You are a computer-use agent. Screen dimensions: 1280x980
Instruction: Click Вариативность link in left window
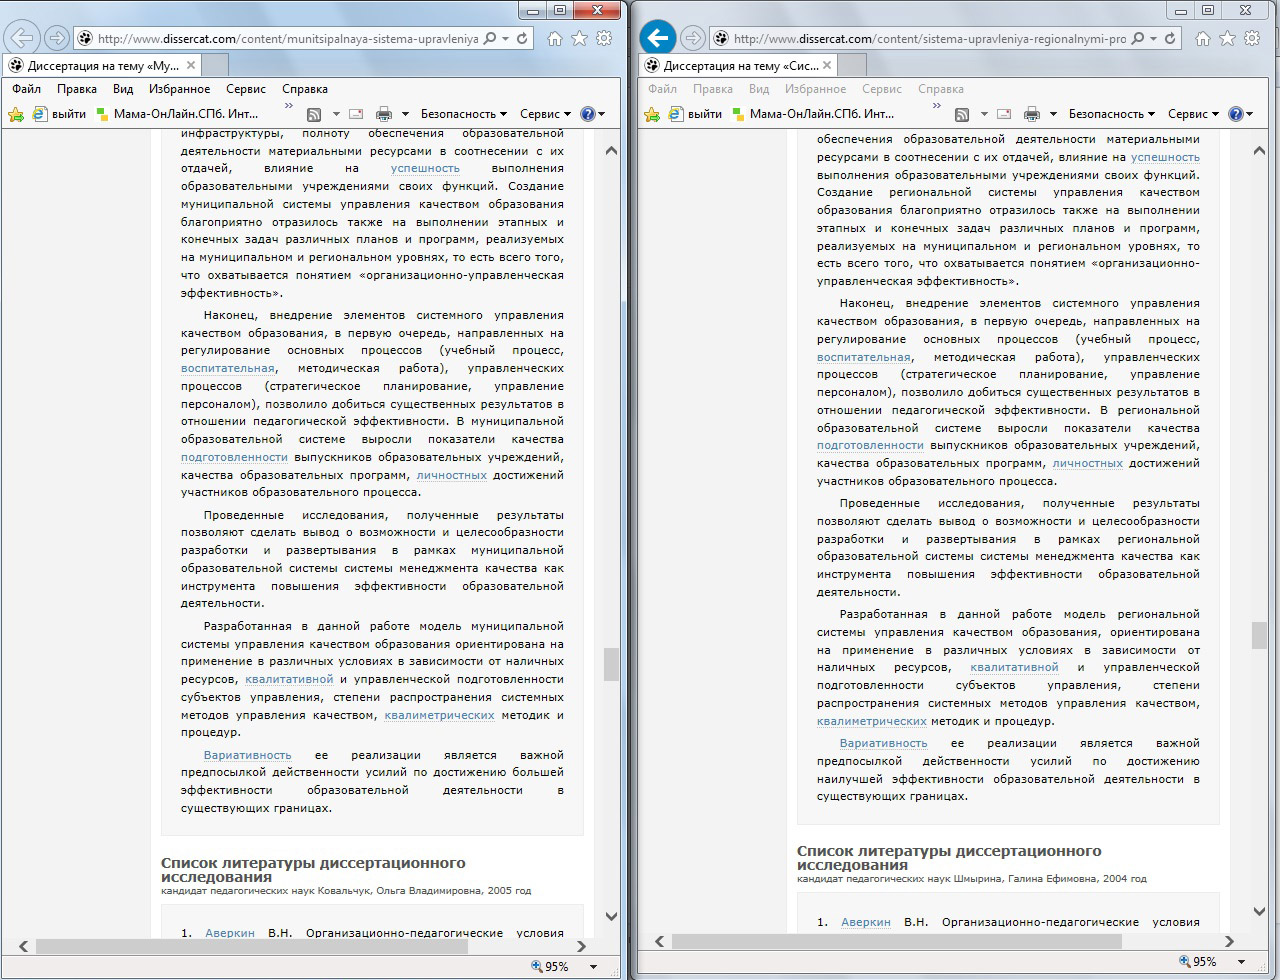coord(247,755)
